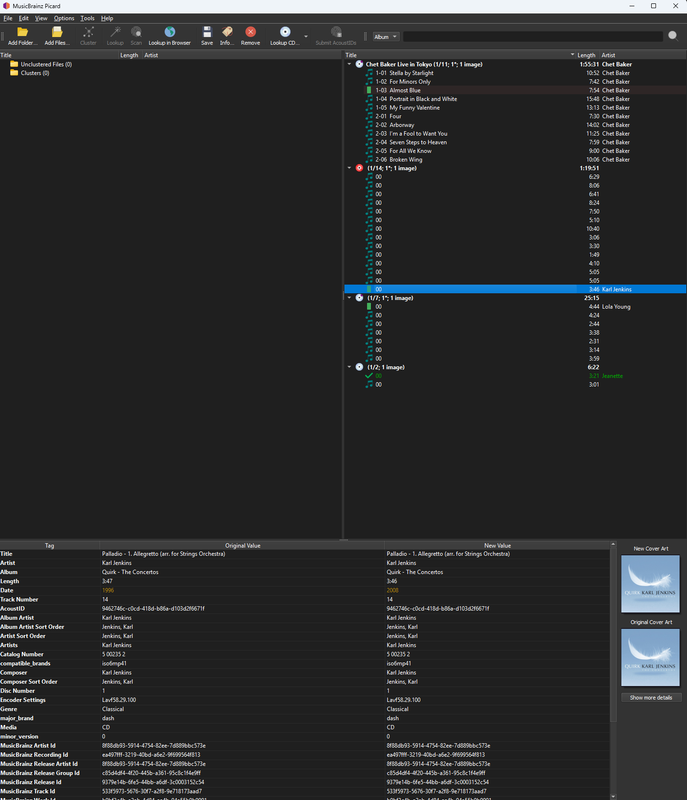Click the Catalog Number tag row label
Image resolution: width=687 pixels, height=800 pixels.
22,654
